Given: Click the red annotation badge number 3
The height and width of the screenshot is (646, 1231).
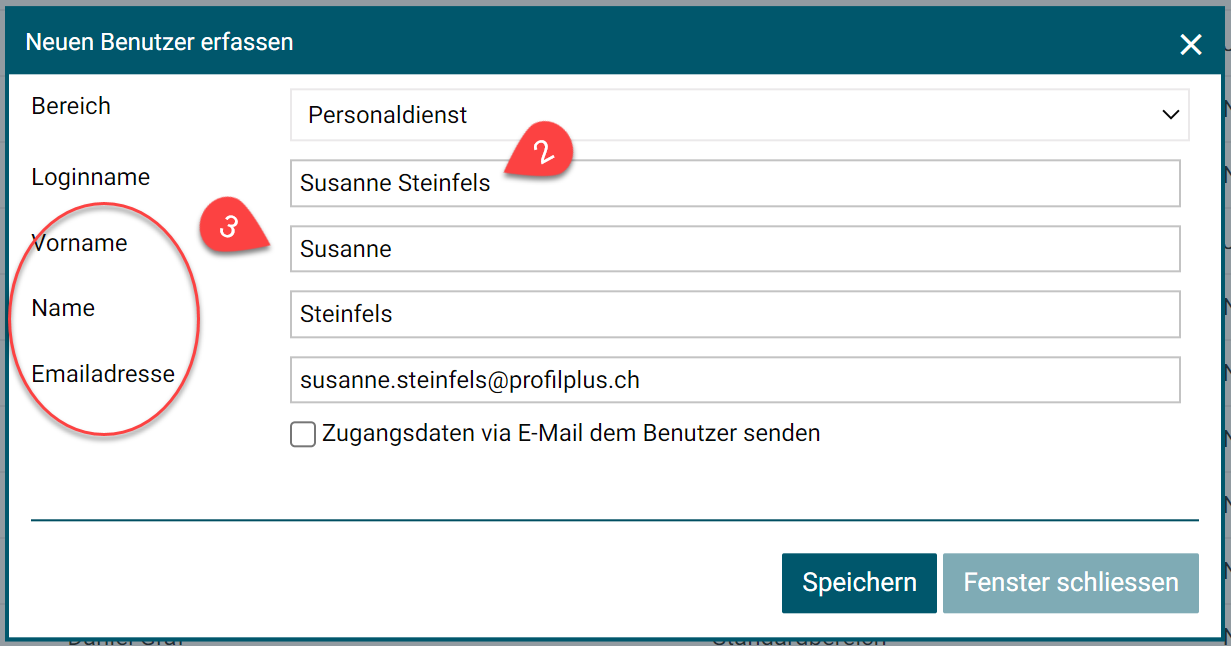Looking at the screenshot, I should pyautogui.click(x=230, y=226).
